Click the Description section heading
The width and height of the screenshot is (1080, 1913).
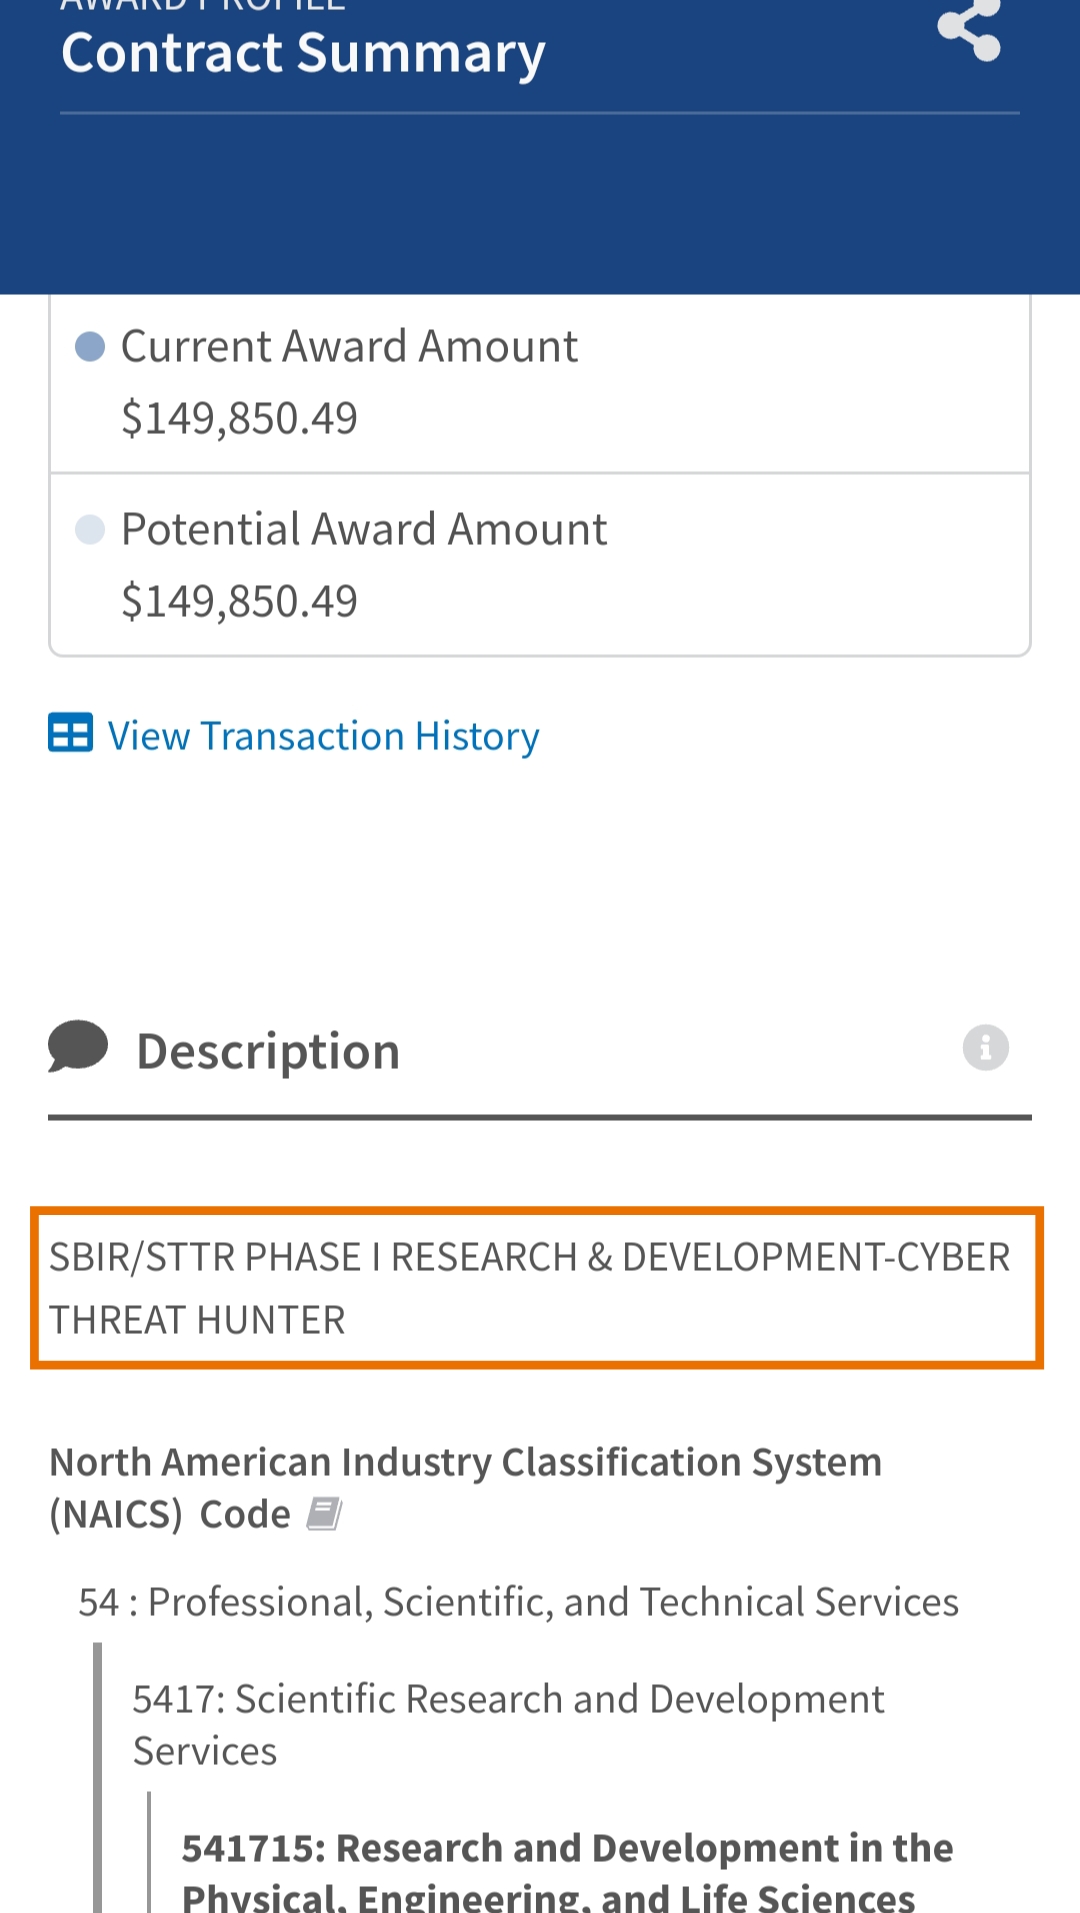pos(268,1051)
